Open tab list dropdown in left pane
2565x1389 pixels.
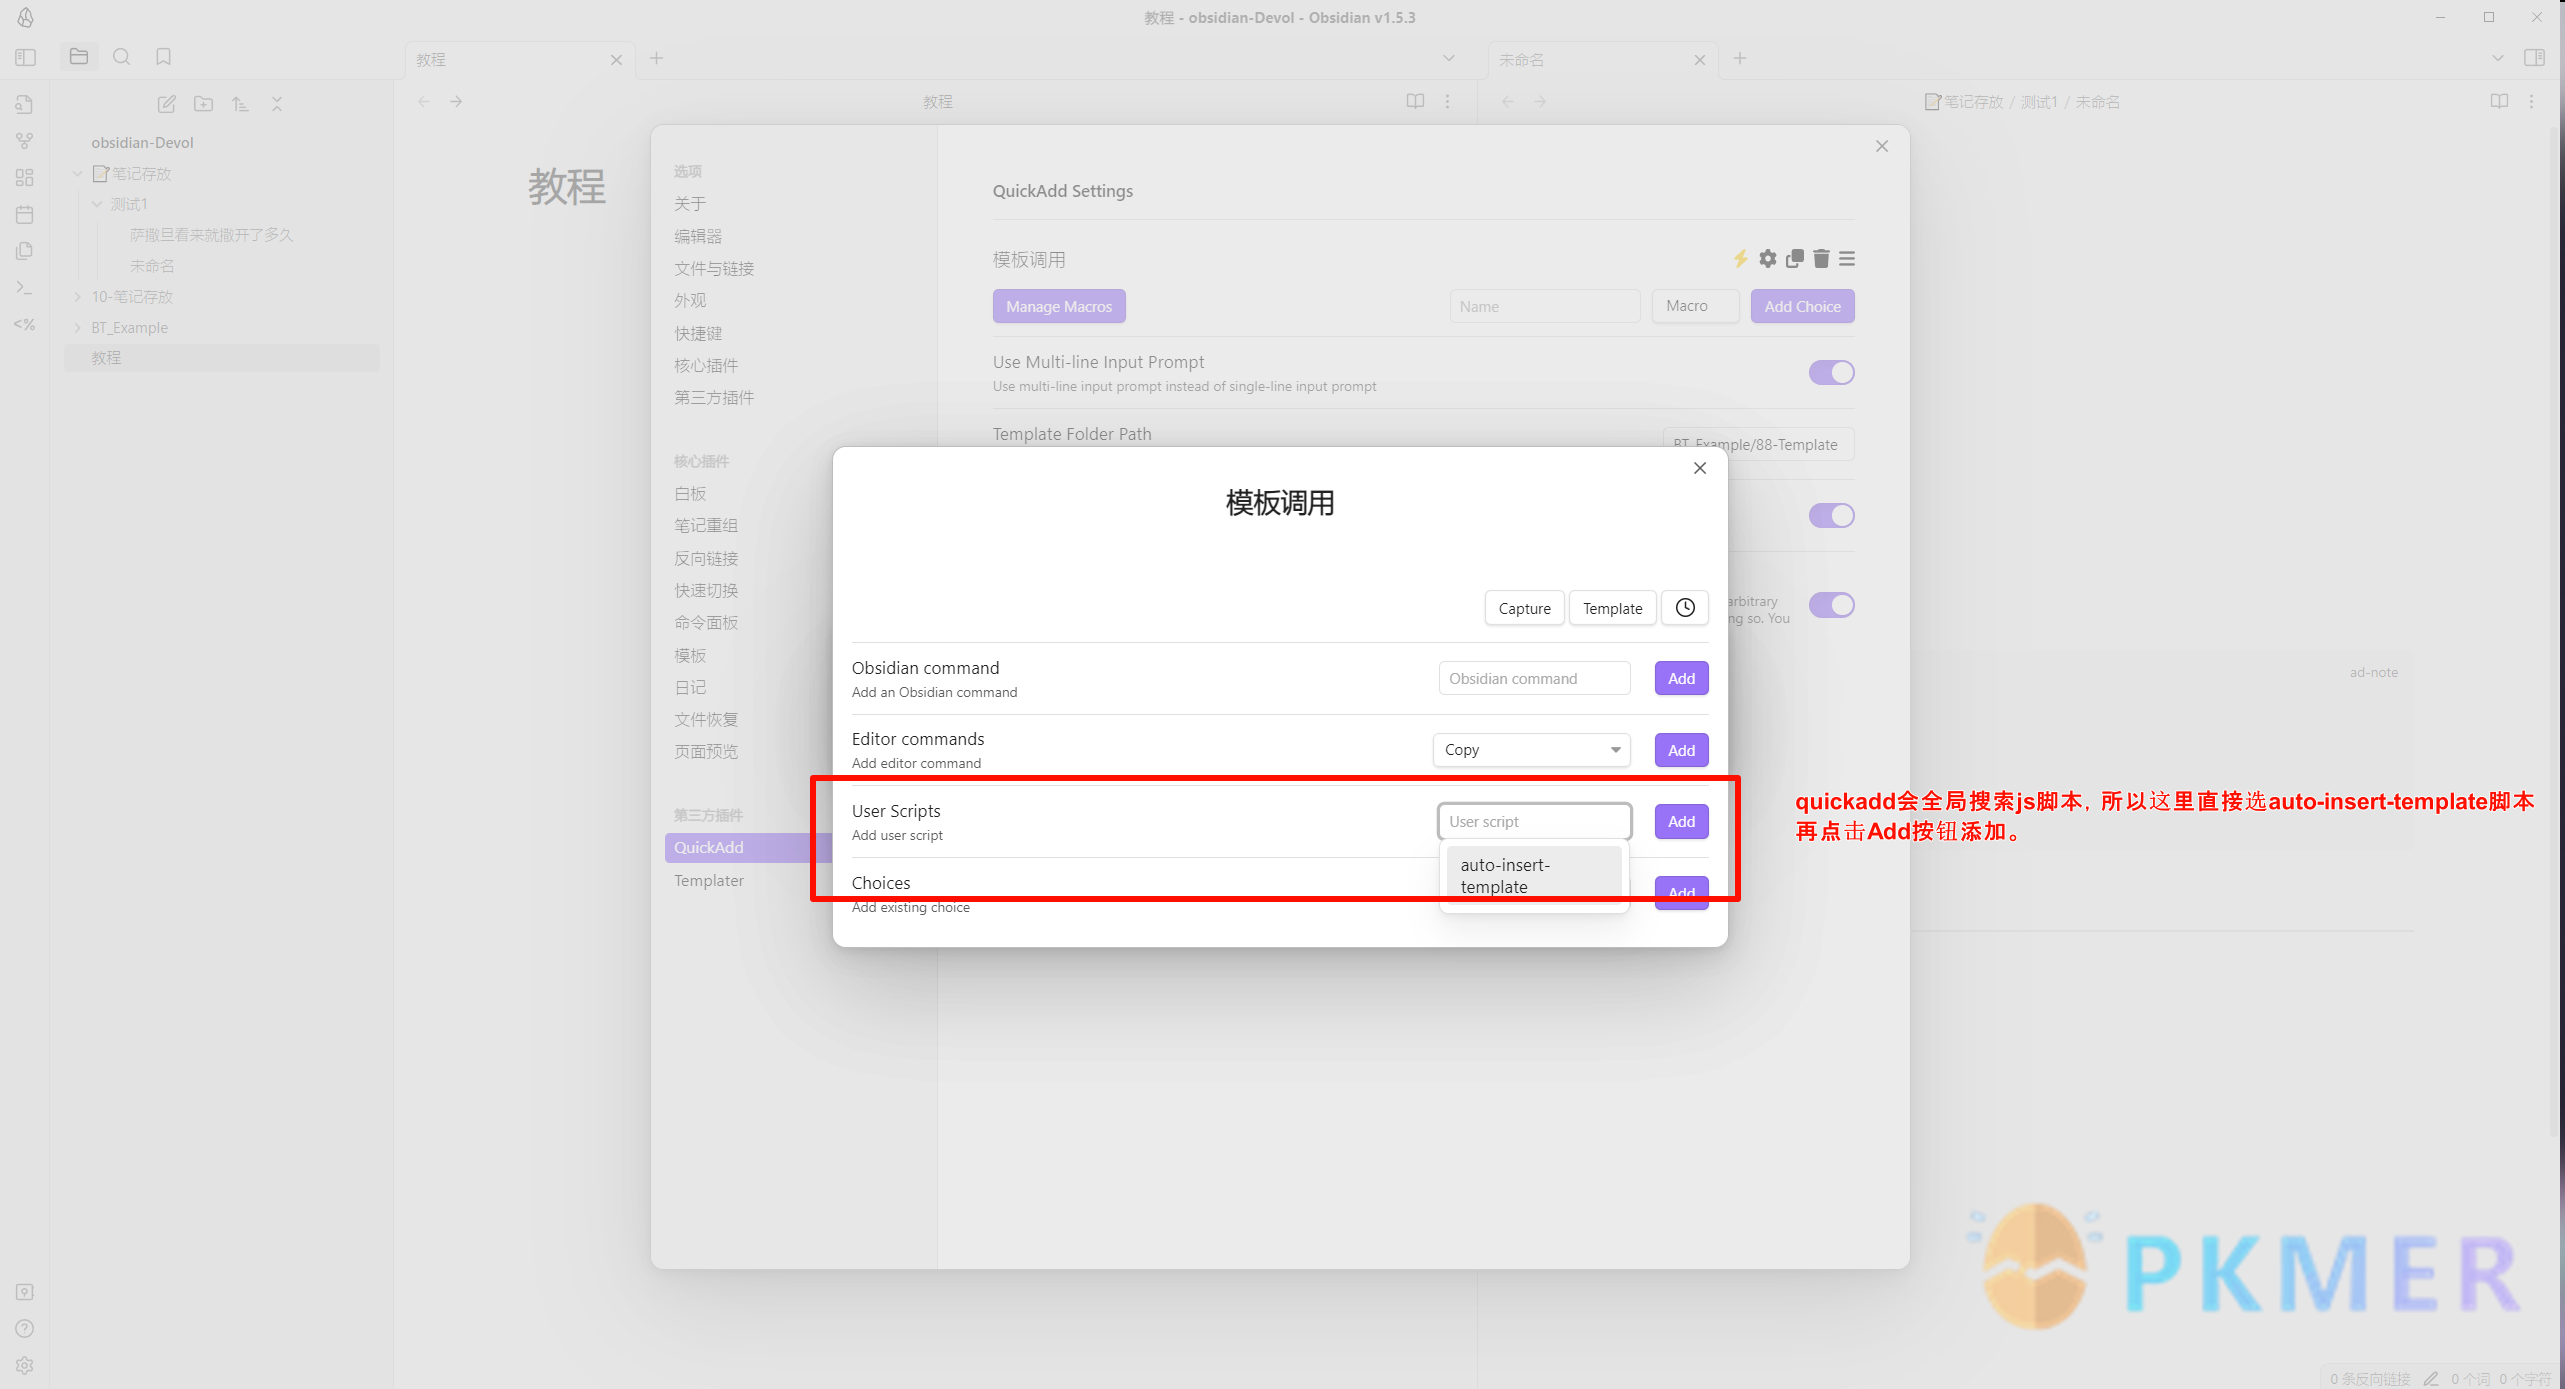tap(1448, 59)
